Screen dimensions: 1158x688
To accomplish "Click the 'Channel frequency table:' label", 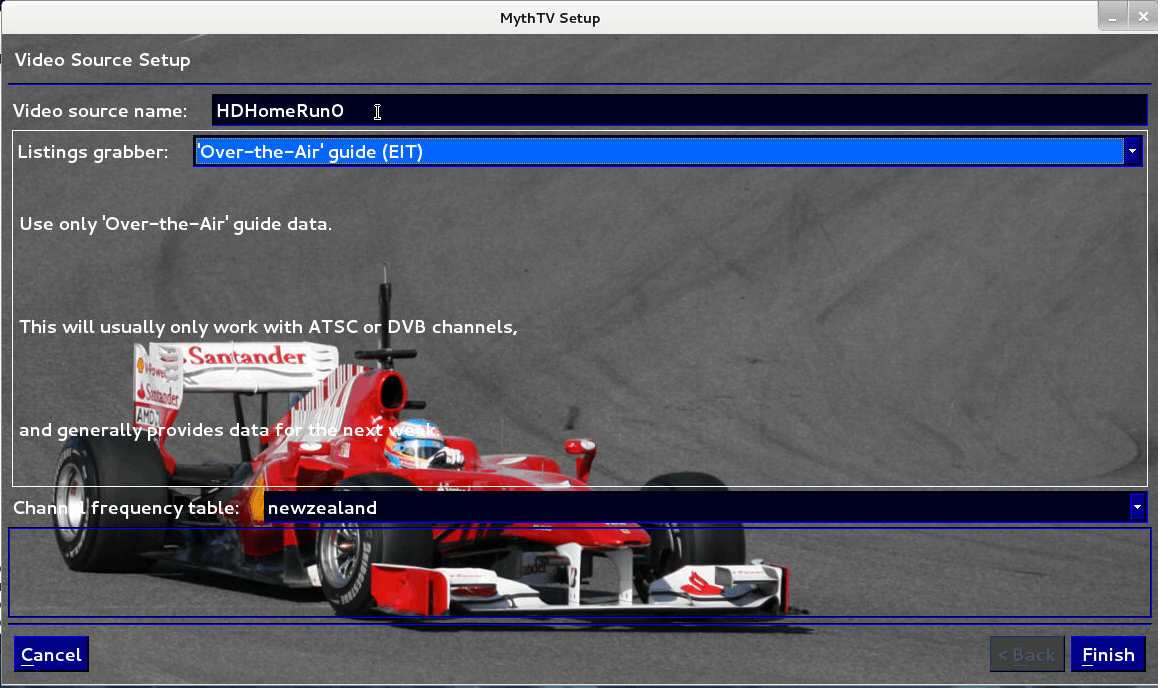I will coord(126,508).
